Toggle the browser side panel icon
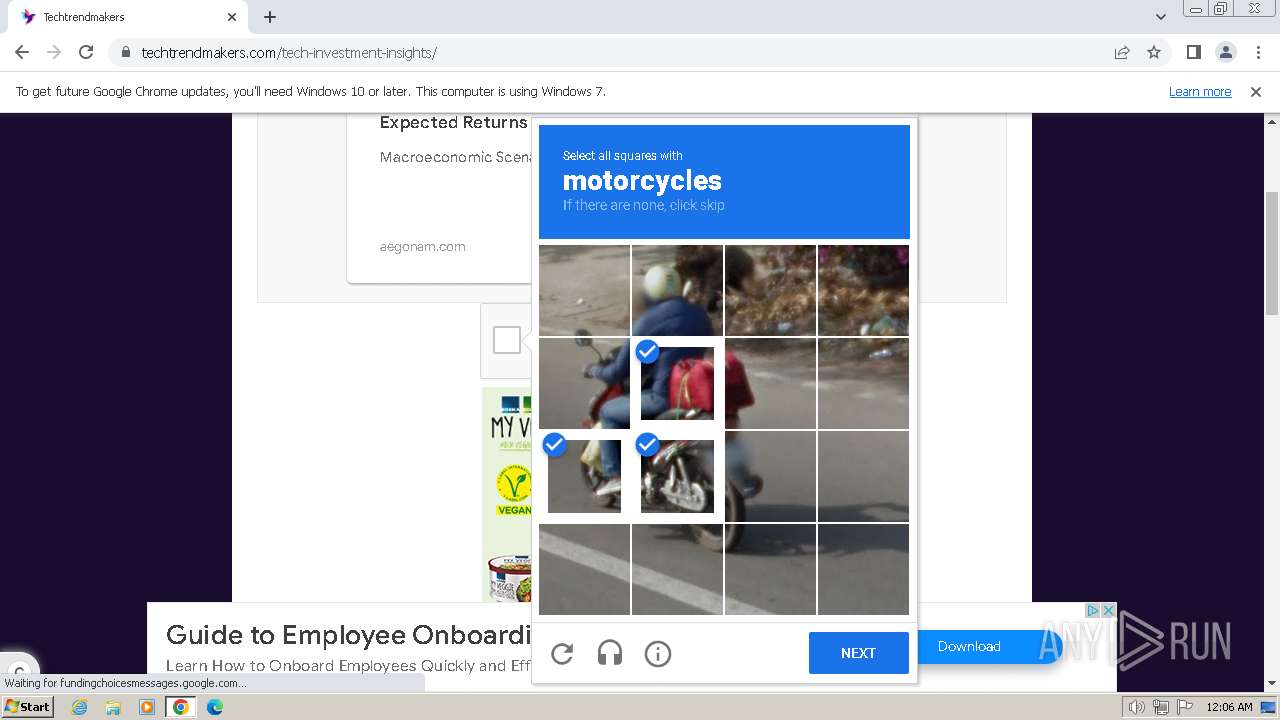The height and width of the screenshot is (720, 1280). tap(1193, 52)
